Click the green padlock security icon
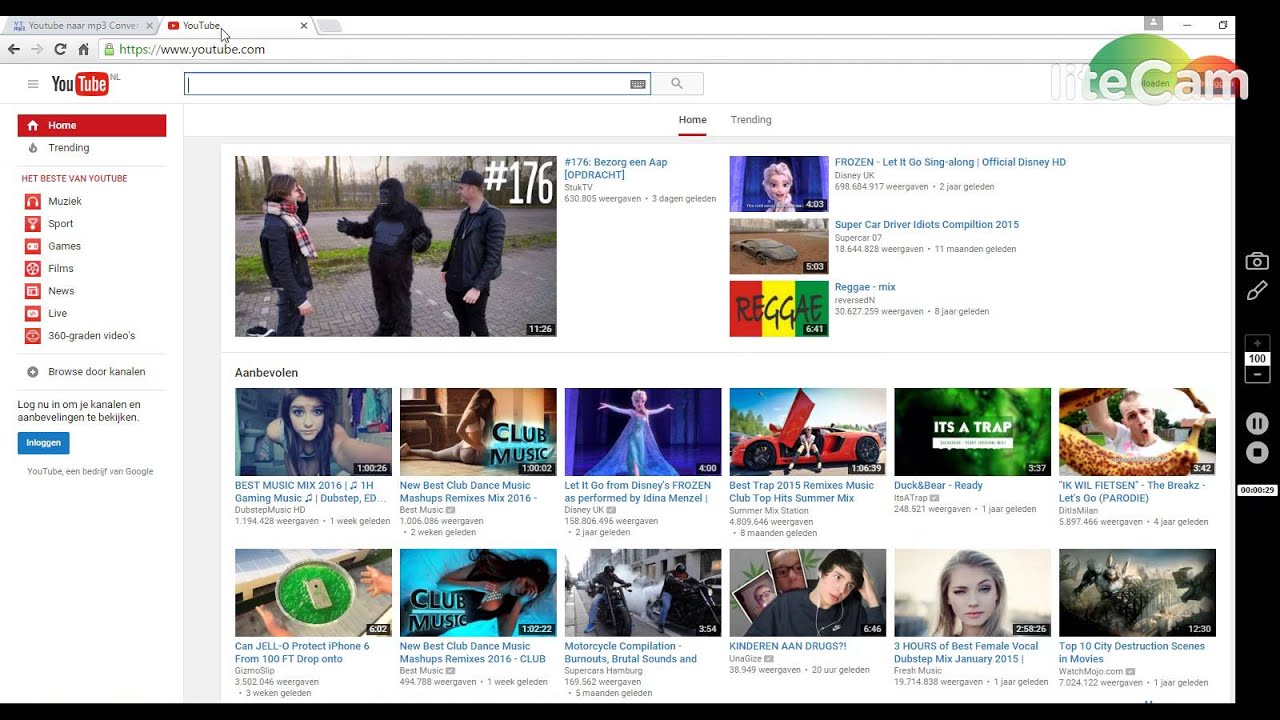The image size is (1280, 720). 109,49
